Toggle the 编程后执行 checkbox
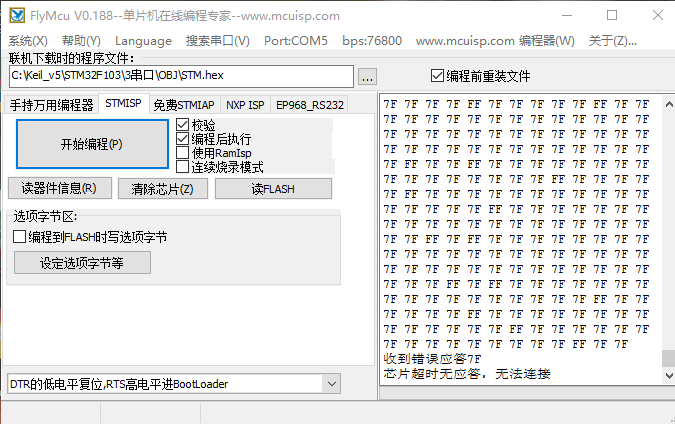The image size is (675, 424). click(183, 139)
